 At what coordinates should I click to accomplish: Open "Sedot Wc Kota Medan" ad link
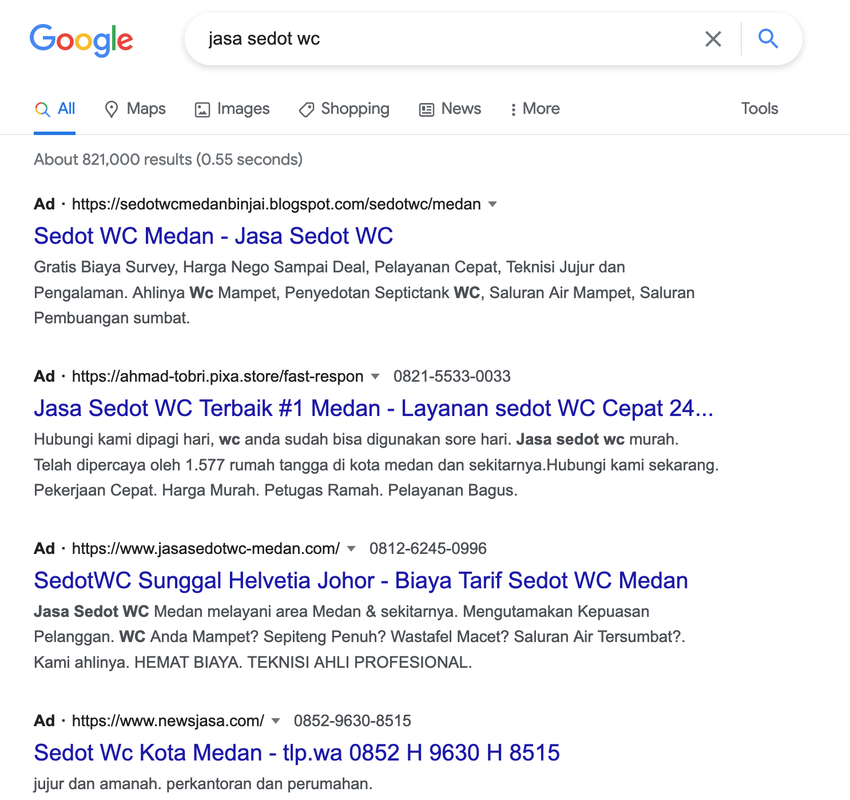point(296,752)
